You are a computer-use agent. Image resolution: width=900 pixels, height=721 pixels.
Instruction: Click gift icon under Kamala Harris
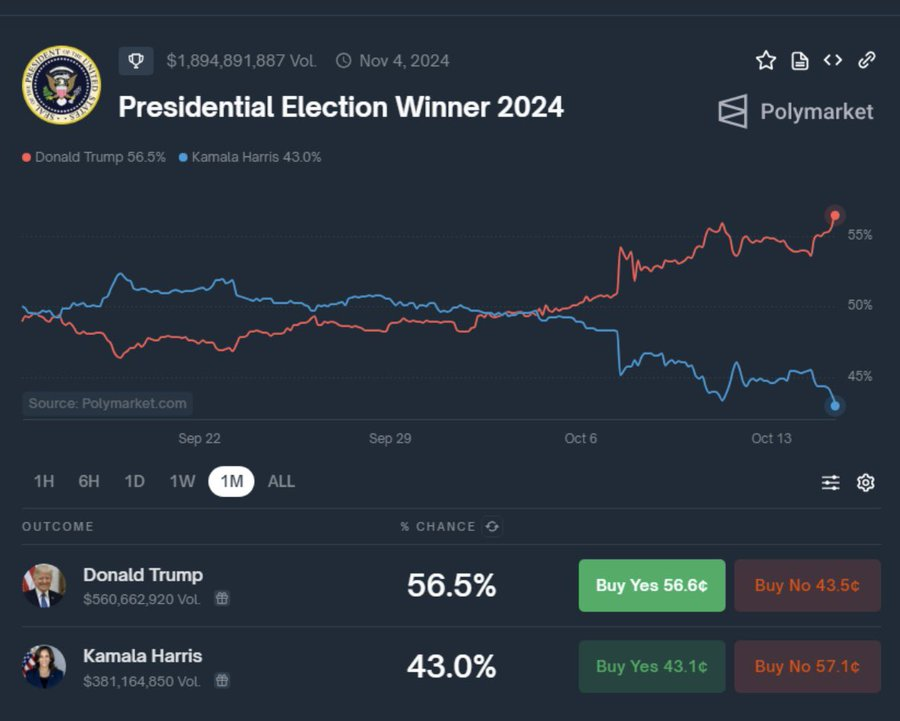click(x=222, y=680)
